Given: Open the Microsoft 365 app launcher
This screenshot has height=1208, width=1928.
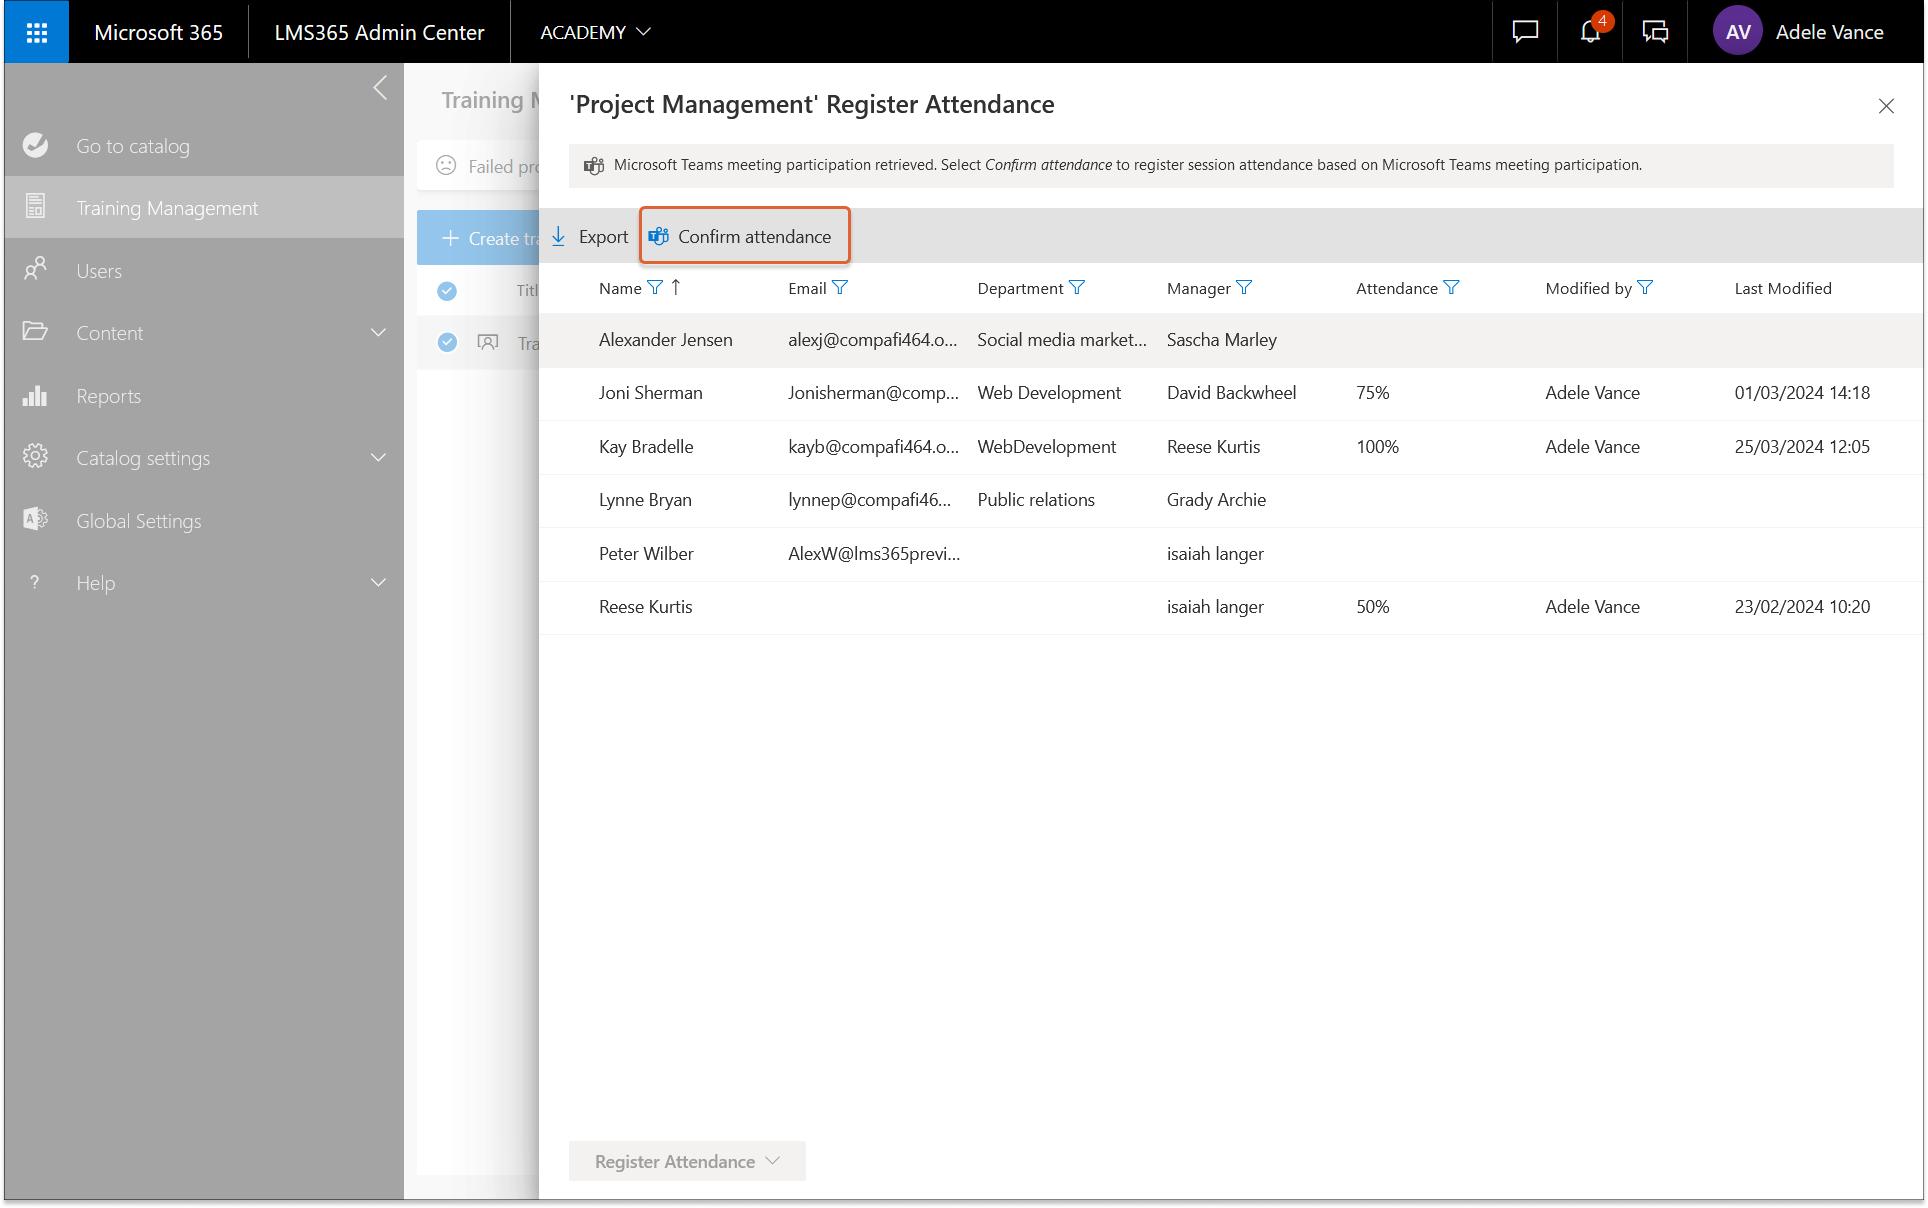Looking at the screenshot, I should click(37, 32).
